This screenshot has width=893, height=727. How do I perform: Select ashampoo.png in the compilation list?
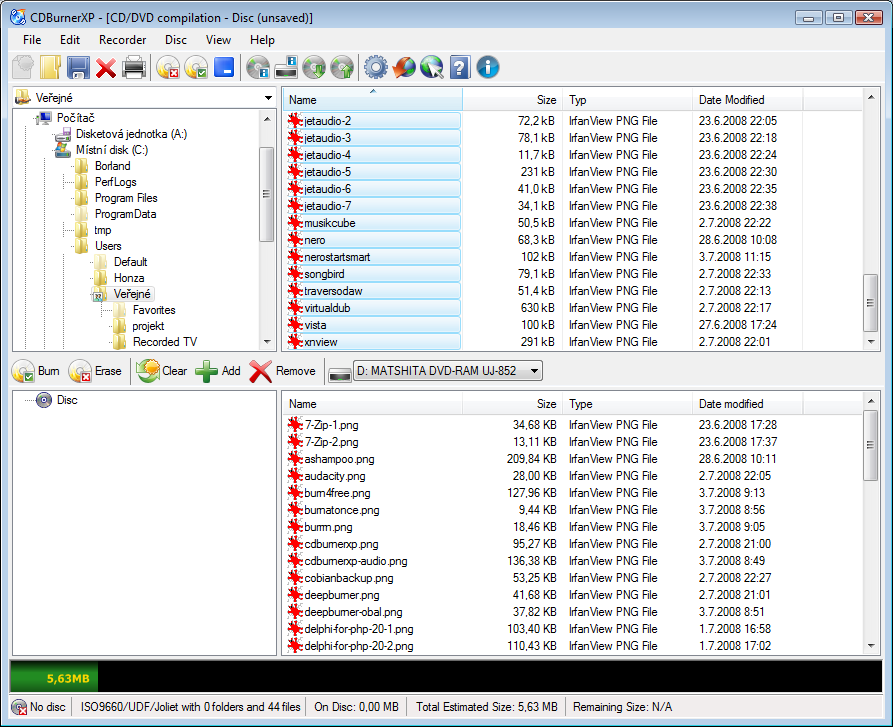339,459
